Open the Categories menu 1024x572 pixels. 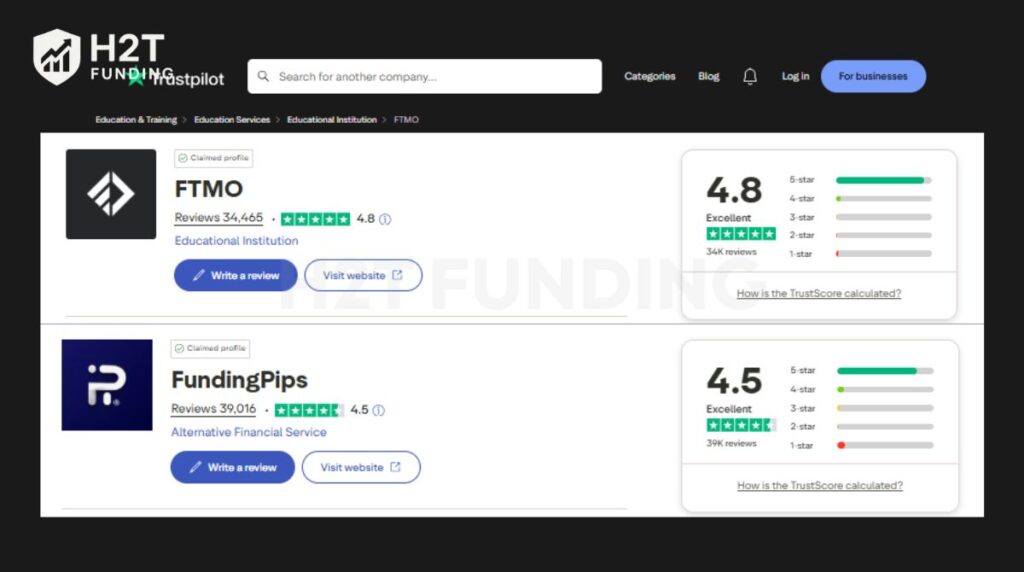tap(650, 76)
